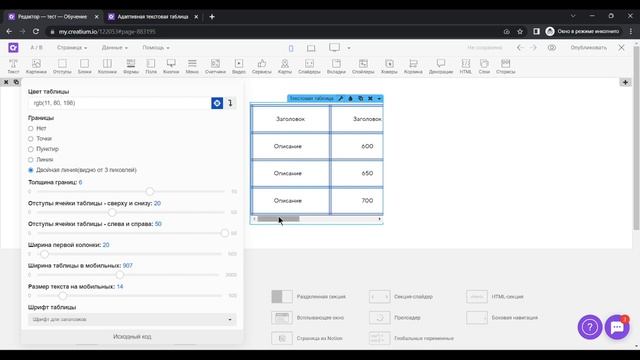Pick the Декорации toolbar icon
This screenshot has width=640, height=360.
click(x=441, y=66)
